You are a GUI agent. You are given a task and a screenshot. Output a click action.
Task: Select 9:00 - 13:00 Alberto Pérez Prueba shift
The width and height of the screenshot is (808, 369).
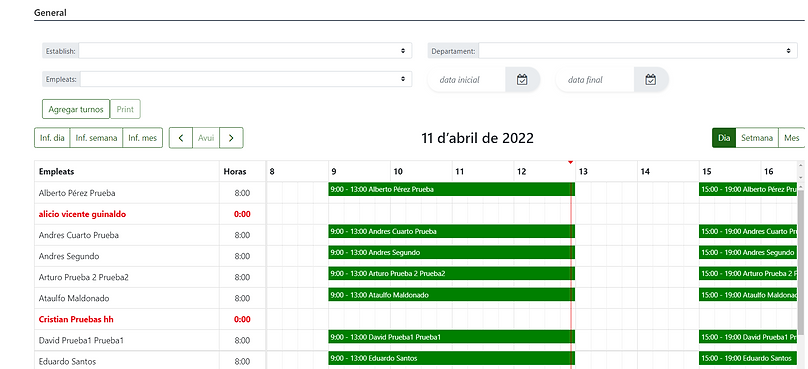451,189
